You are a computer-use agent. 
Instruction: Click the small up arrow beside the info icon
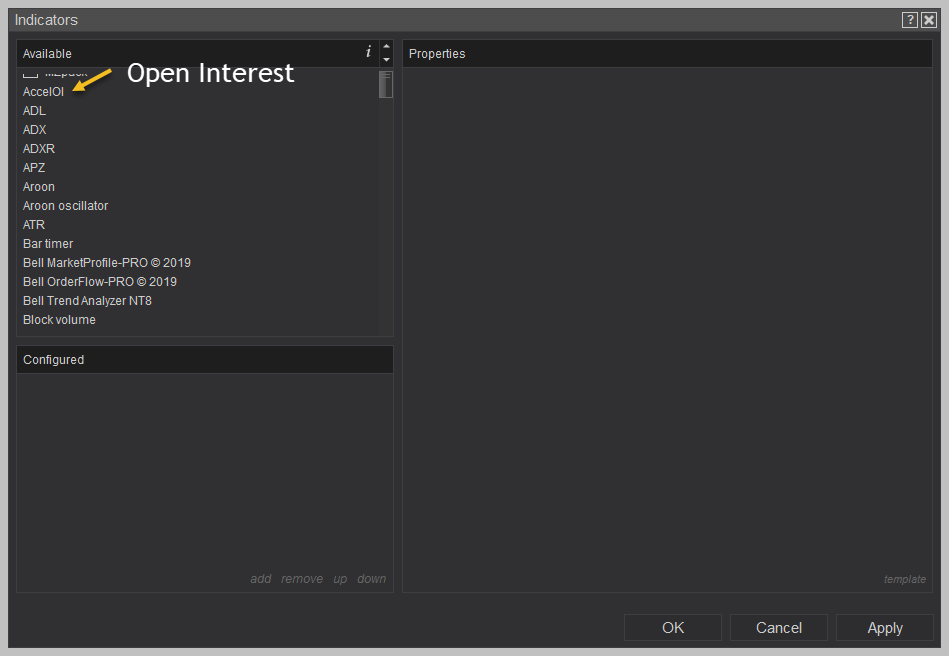pos(386,47)
